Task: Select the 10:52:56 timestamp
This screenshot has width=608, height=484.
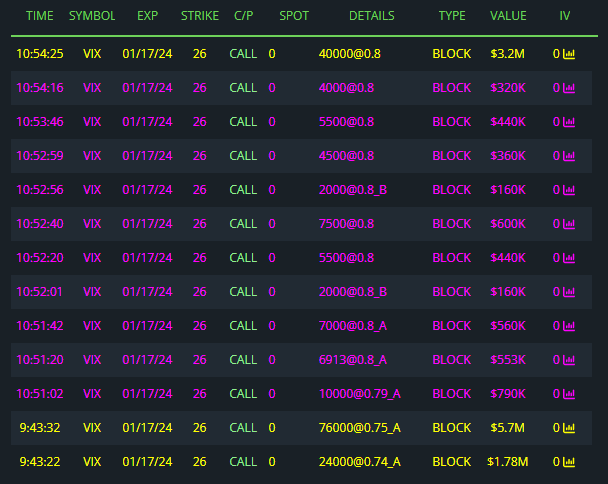Action: tap(40, 190)
